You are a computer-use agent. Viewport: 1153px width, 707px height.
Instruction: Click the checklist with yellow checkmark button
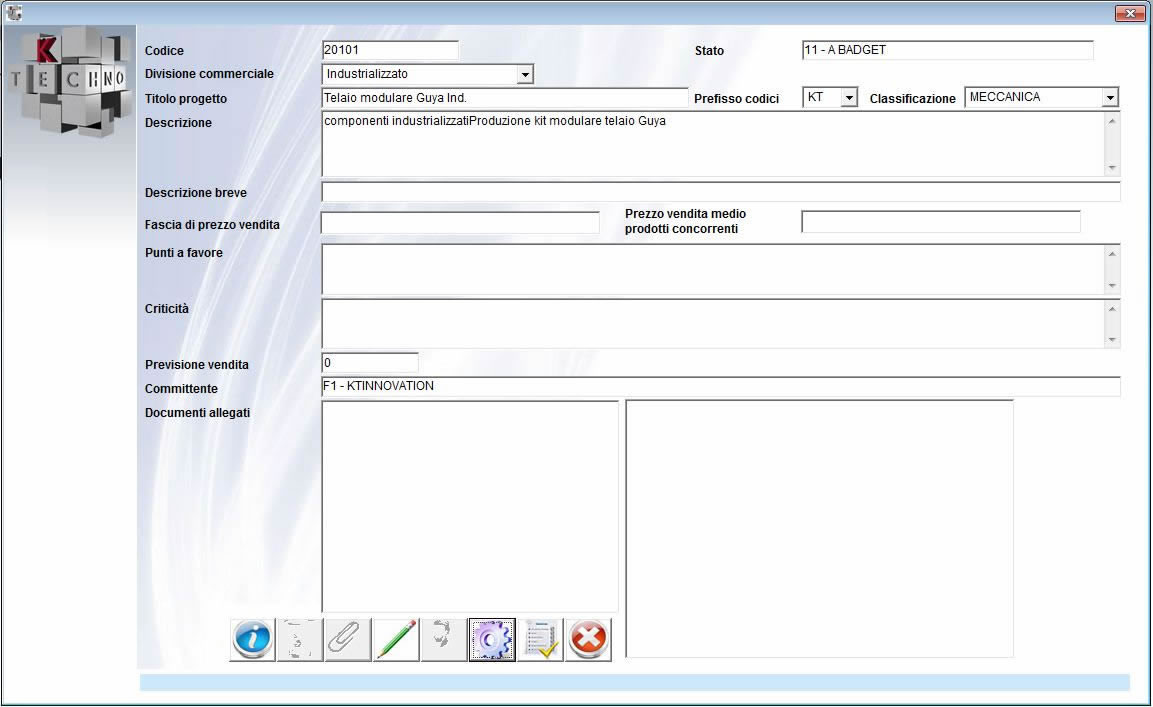coord(540,639)
